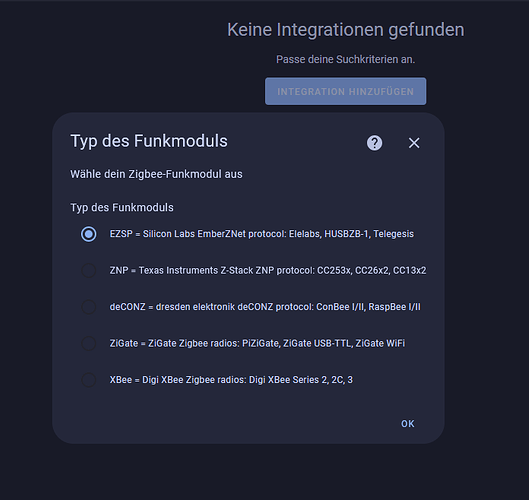
Task: Click the ZNP = Texas Instruments Z-Stack label
Action: tap(268, 270)
